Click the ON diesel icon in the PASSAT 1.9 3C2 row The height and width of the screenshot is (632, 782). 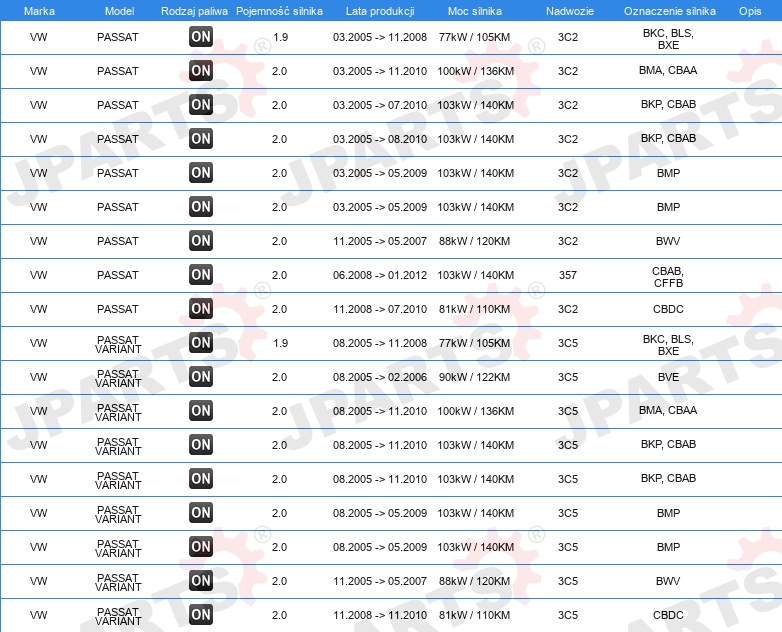coord(200,36)
